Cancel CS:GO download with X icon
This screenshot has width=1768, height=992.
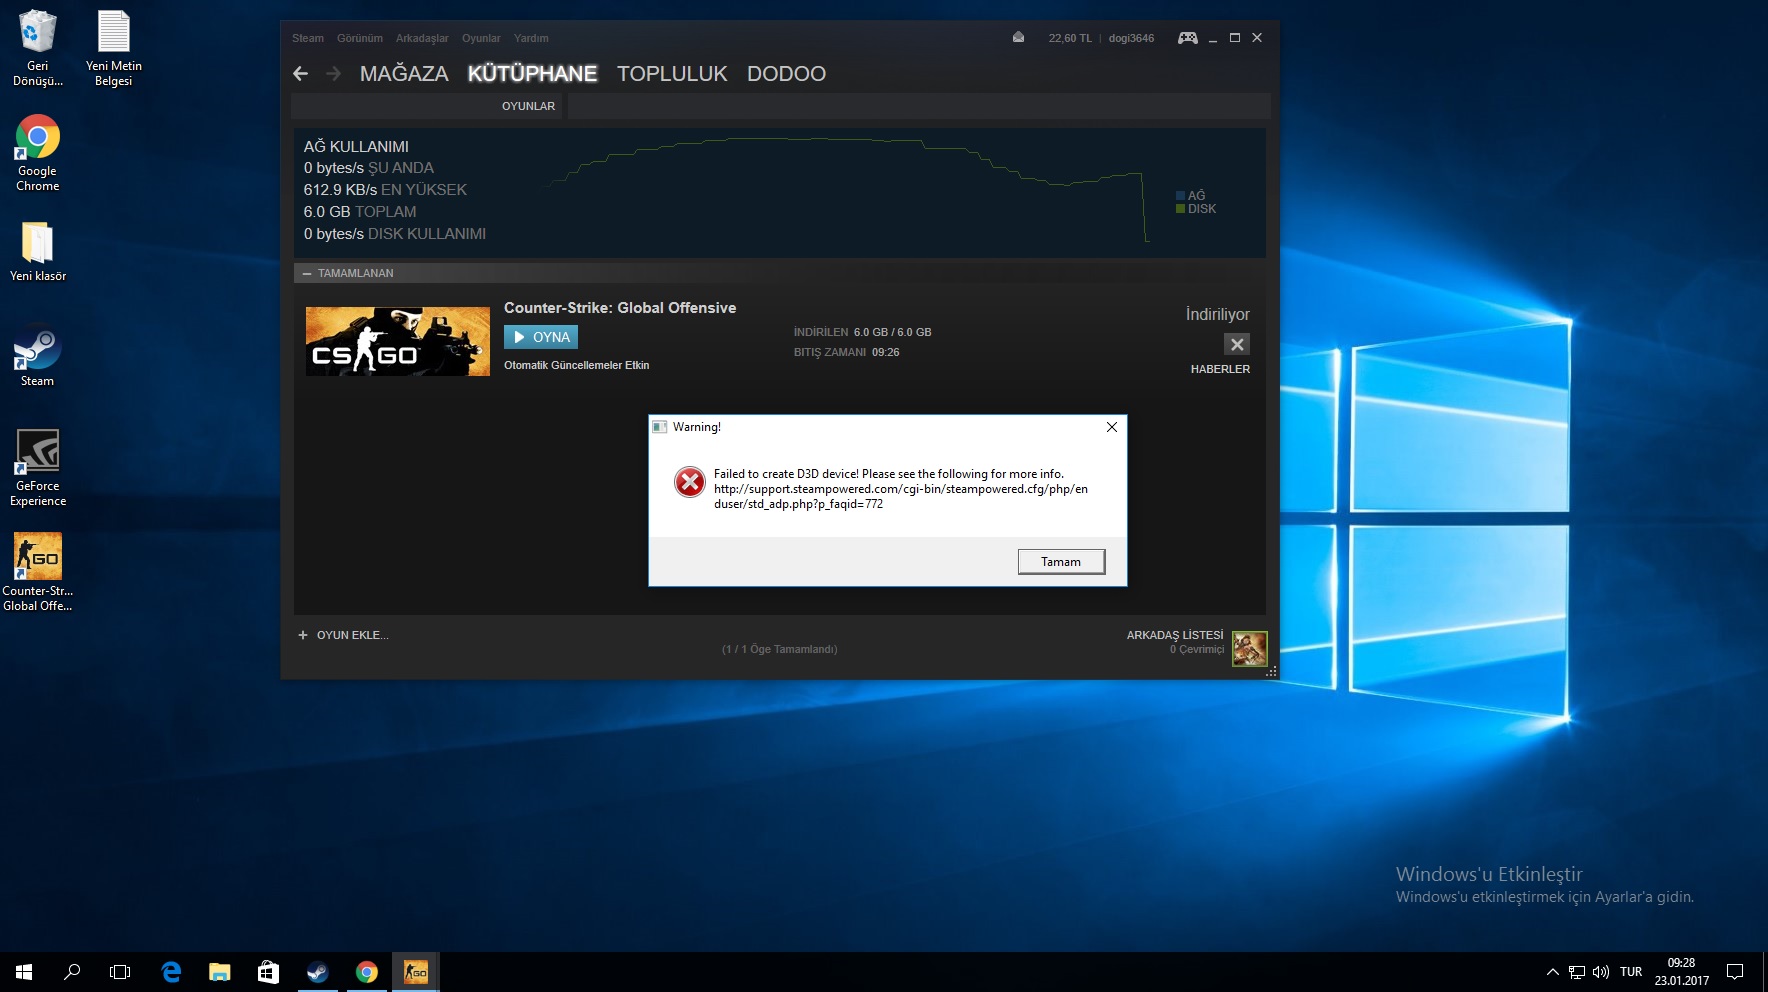coord(1237,344)
